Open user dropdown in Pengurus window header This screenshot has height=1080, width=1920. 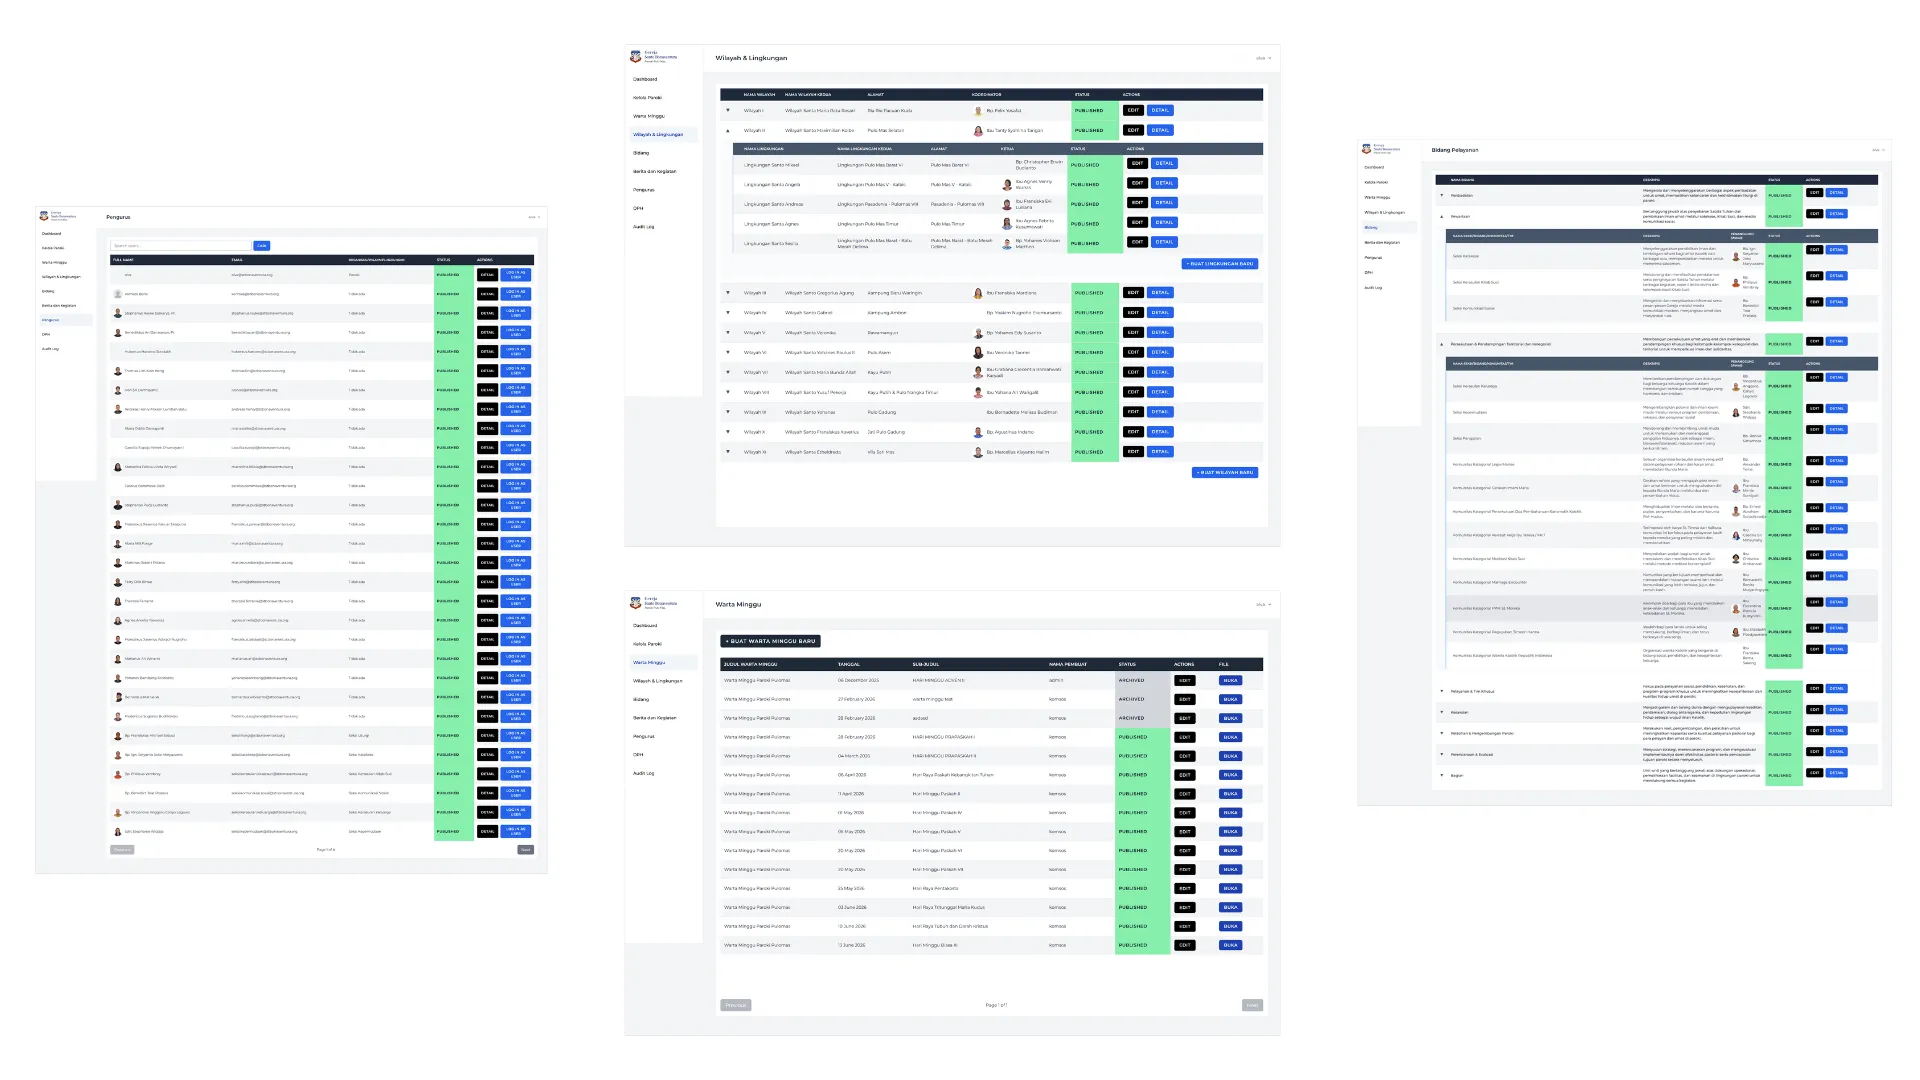tap(534, 217)
